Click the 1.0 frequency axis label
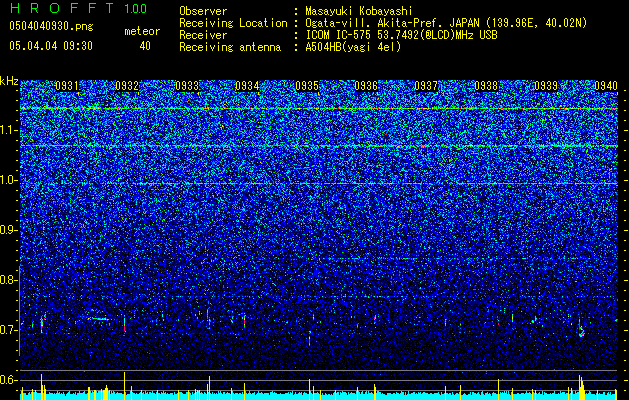629x400 pixels. tap(9, 180)
